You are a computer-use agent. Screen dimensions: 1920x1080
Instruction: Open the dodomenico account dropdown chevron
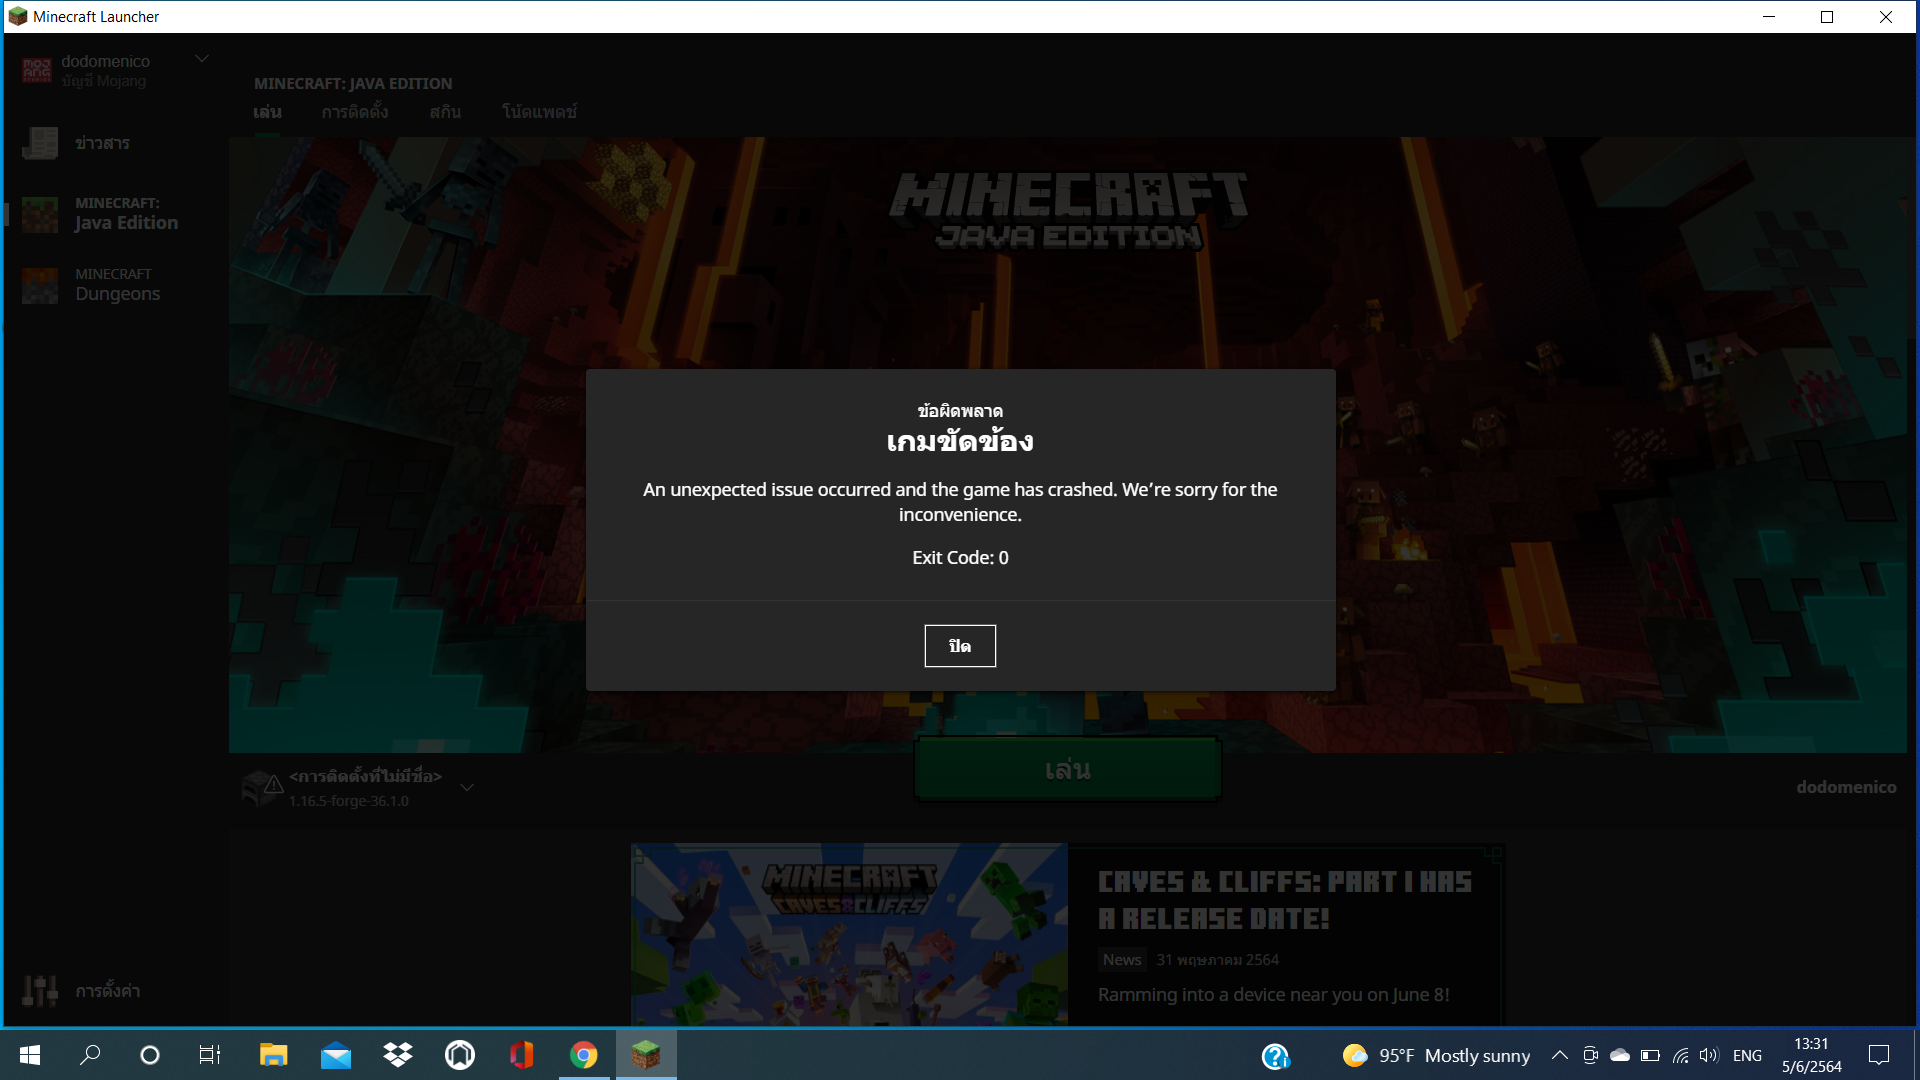[x=202, y=59]
